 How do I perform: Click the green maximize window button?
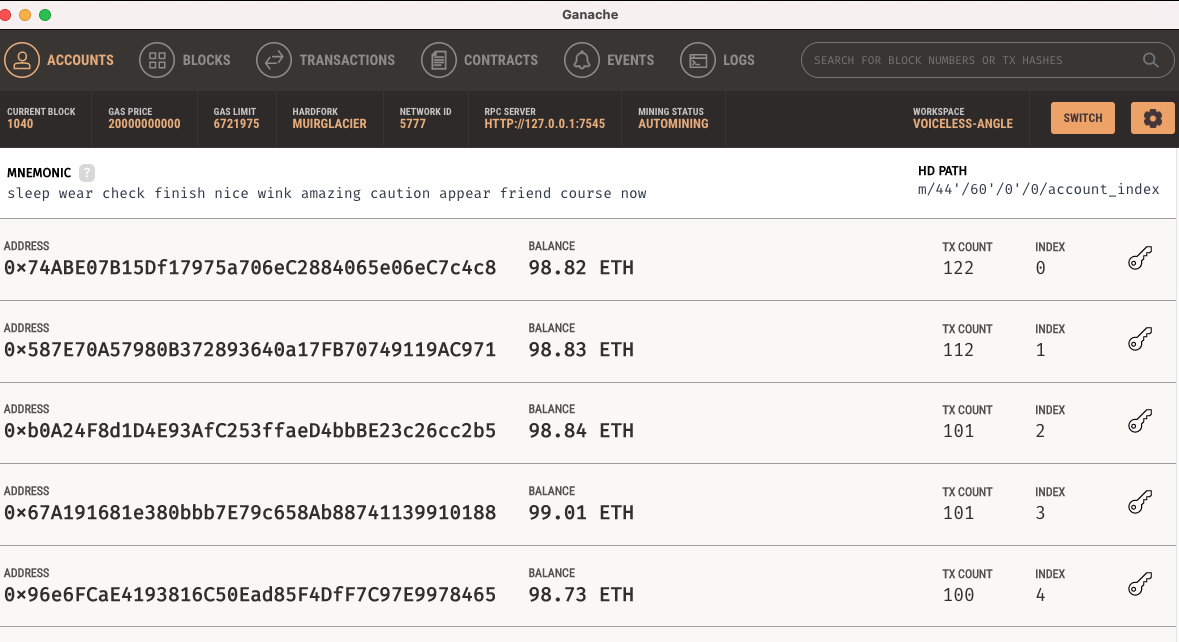point(45,15)
